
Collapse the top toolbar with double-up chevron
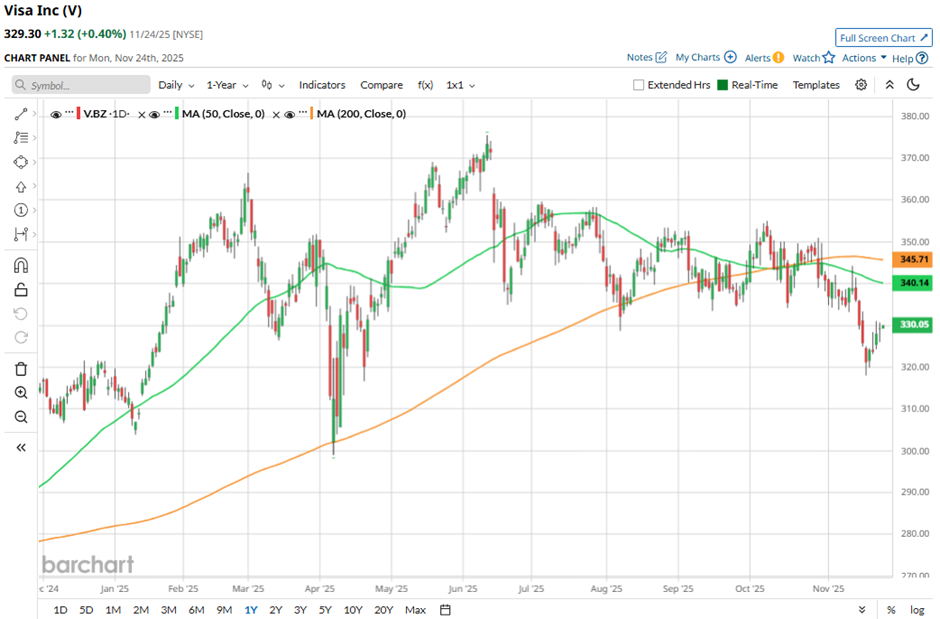point(890,84)
